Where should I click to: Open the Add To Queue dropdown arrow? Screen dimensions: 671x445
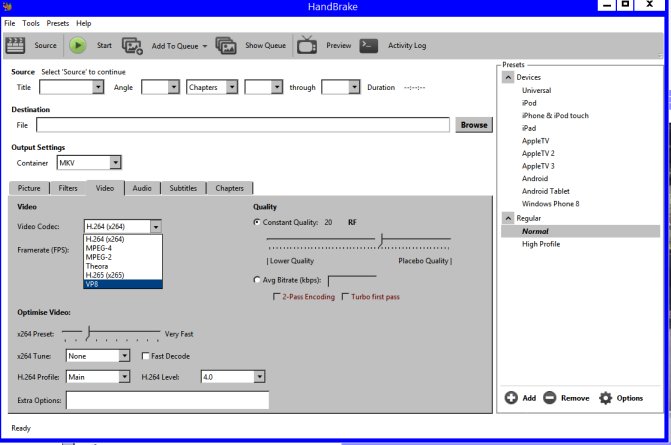[205, 46]
